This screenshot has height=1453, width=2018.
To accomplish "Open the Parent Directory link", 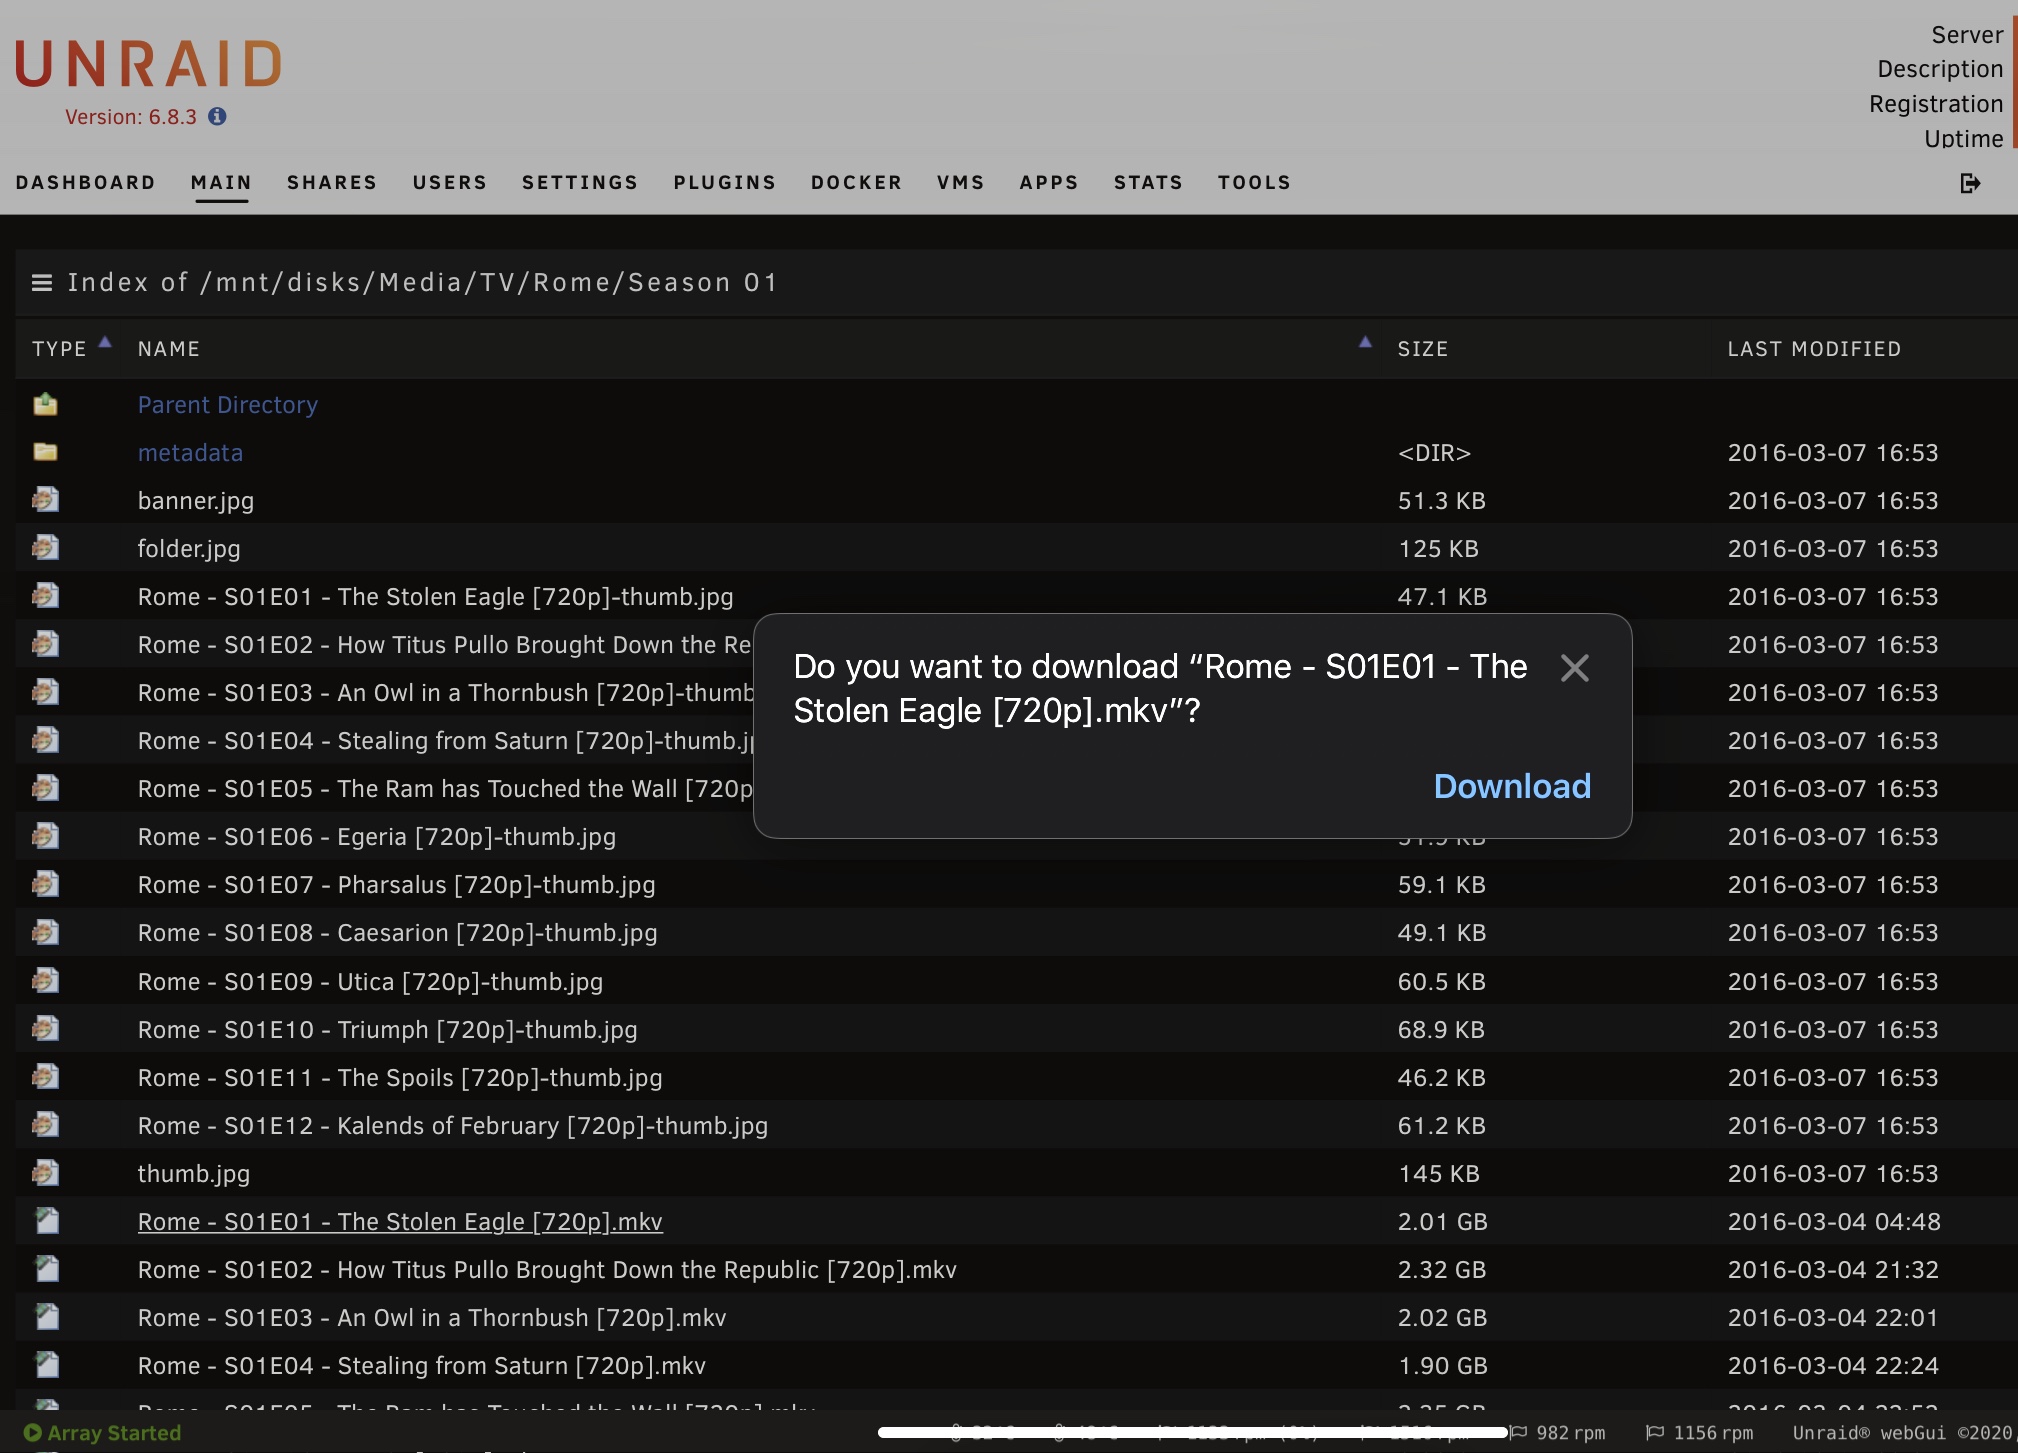I will point(227,405).
